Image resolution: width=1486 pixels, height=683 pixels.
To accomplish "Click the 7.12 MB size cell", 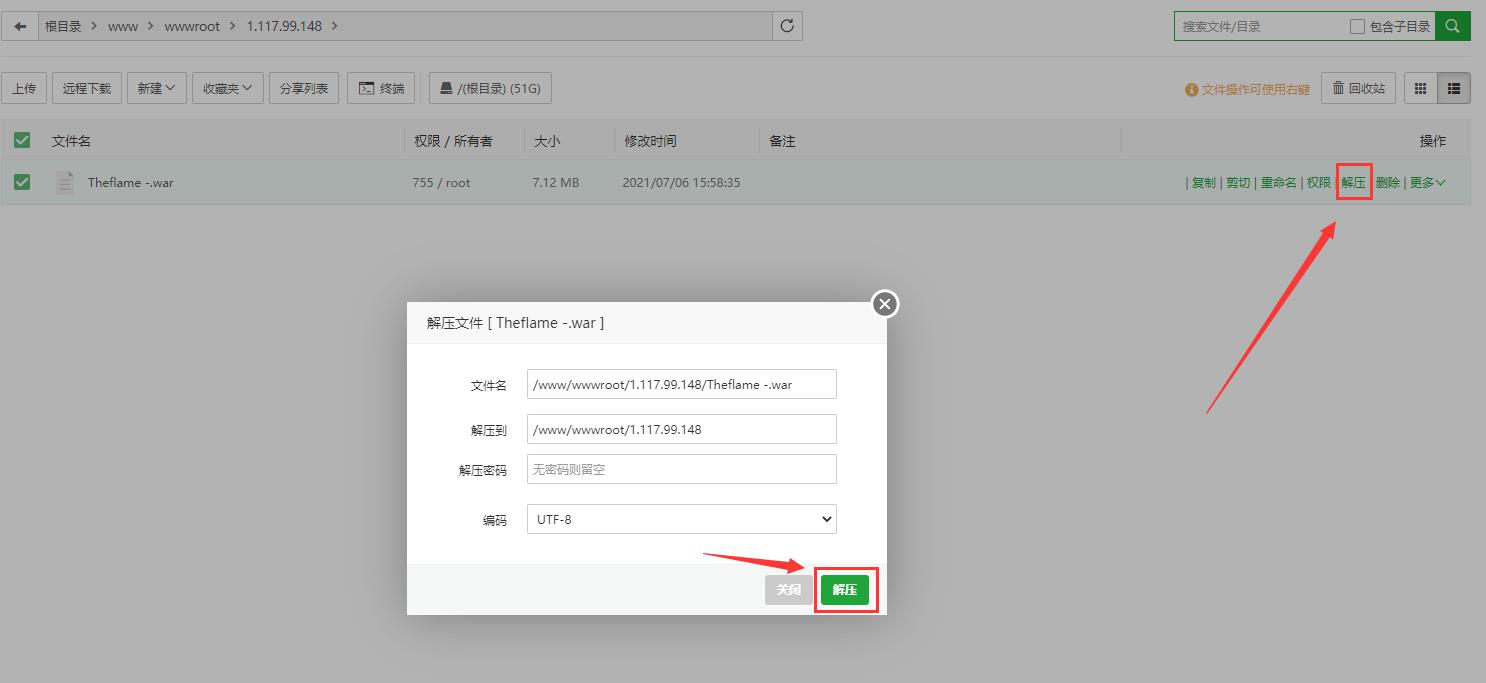I will pos(556,182).
